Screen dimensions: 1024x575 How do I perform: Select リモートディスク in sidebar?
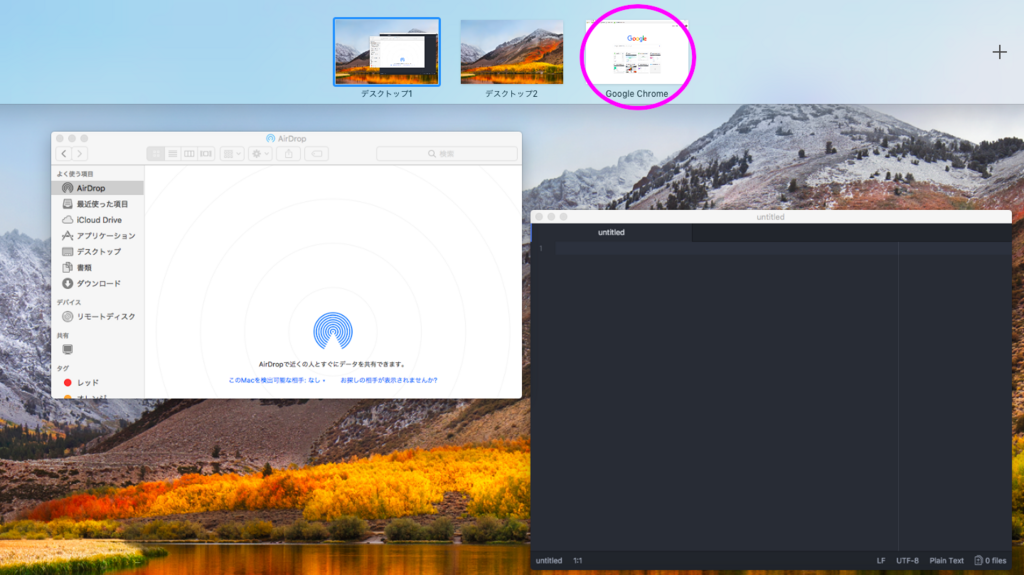tap(97, 317)
